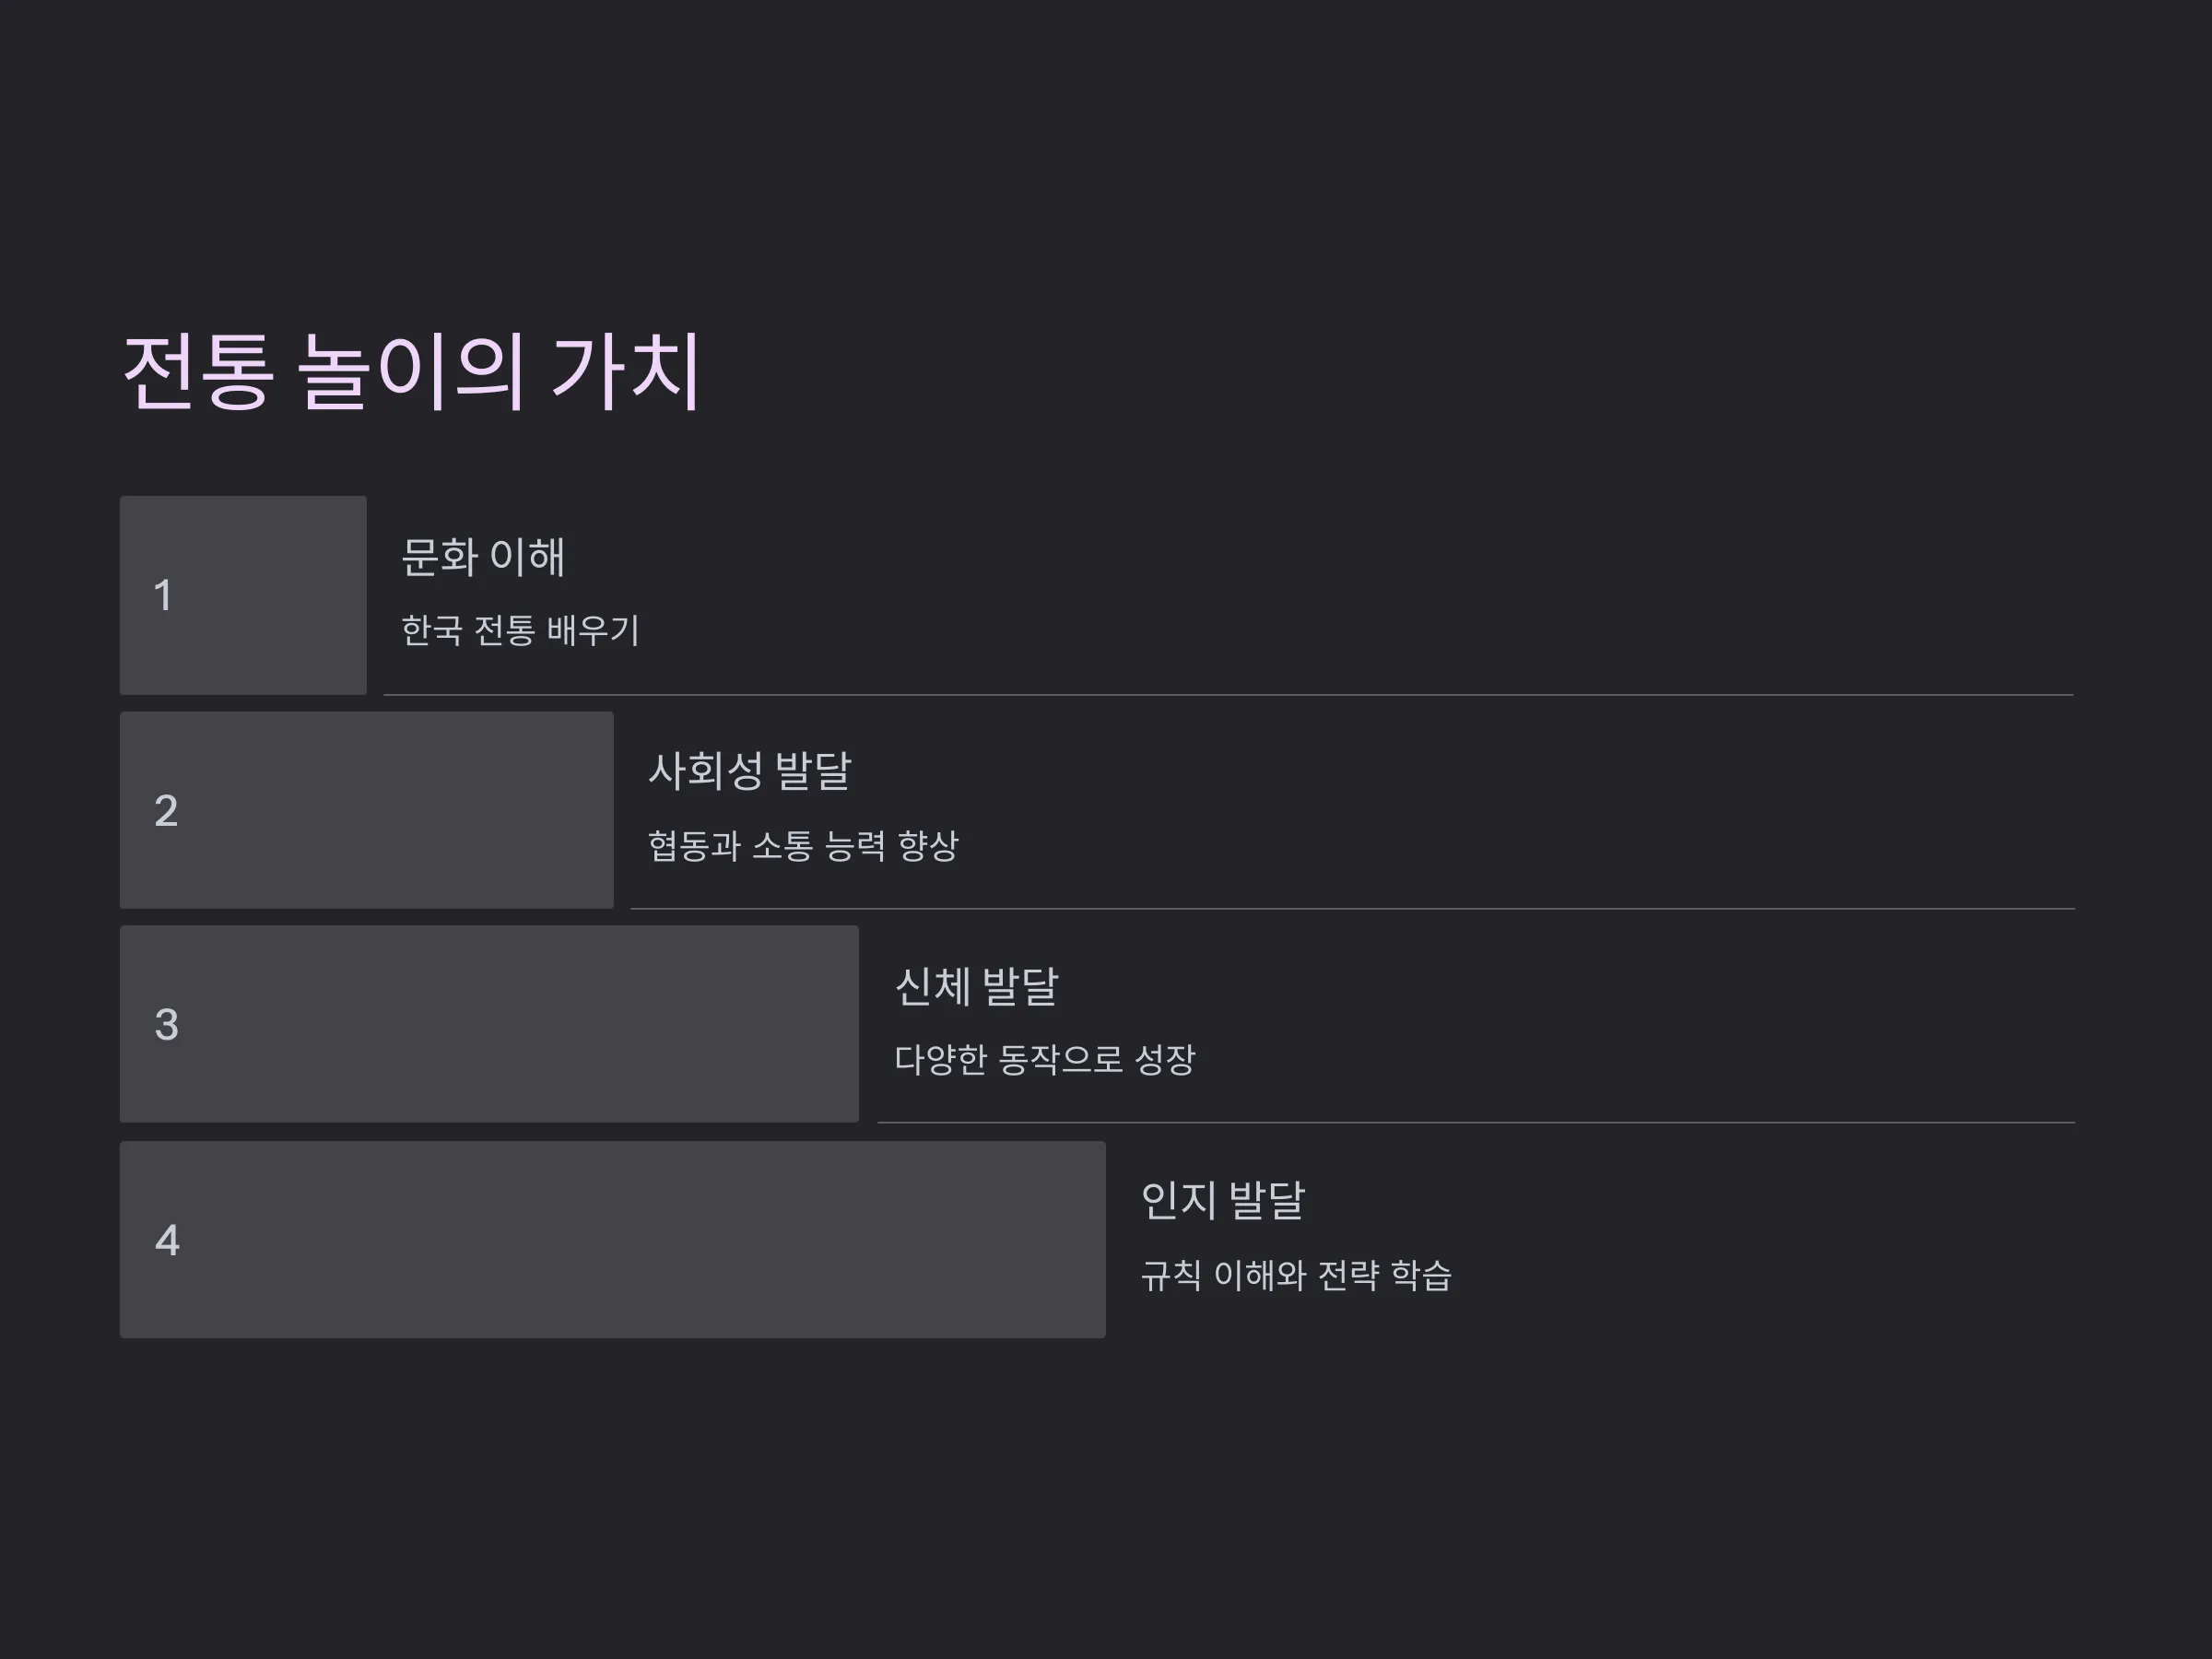Click the heading 신체 발달
The height and width of the screenshot is (1659, 2212).
(x=976, y=987)
